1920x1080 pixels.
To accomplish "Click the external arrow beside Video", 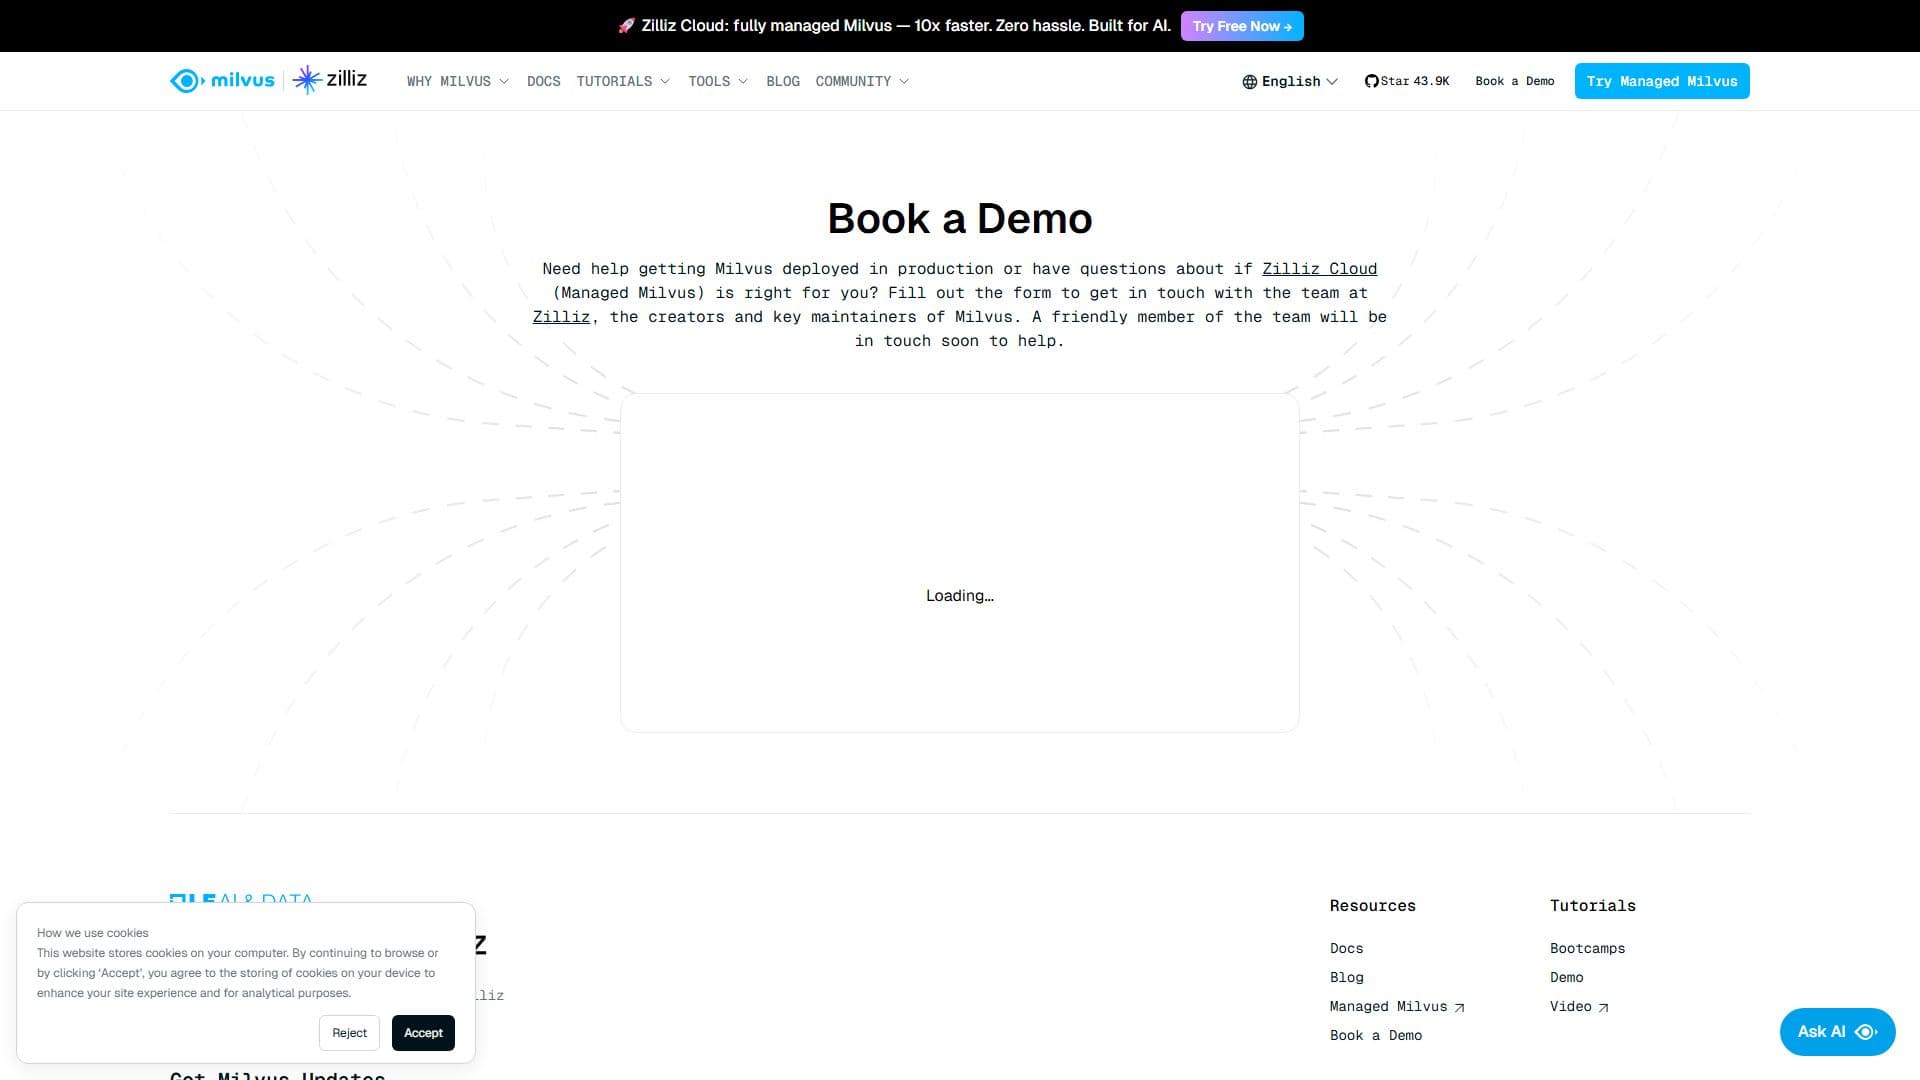I will pos(1603,1007).
